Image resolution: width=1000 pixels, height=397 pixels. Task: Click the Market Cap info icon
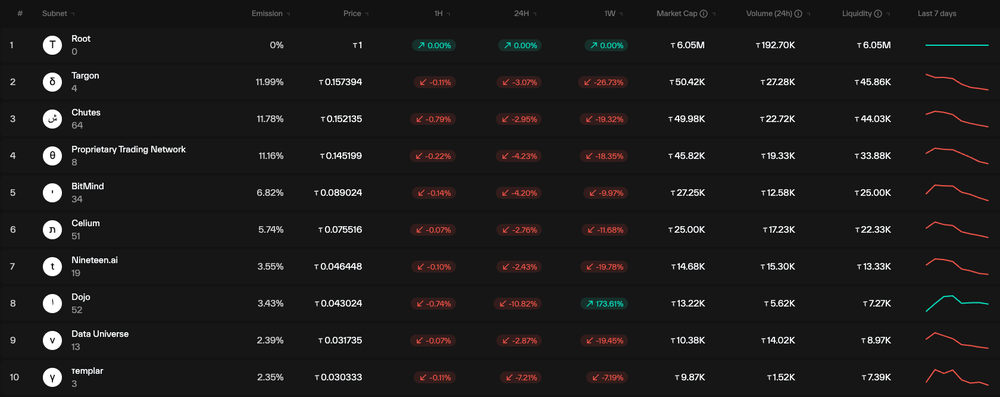point(703,13)
